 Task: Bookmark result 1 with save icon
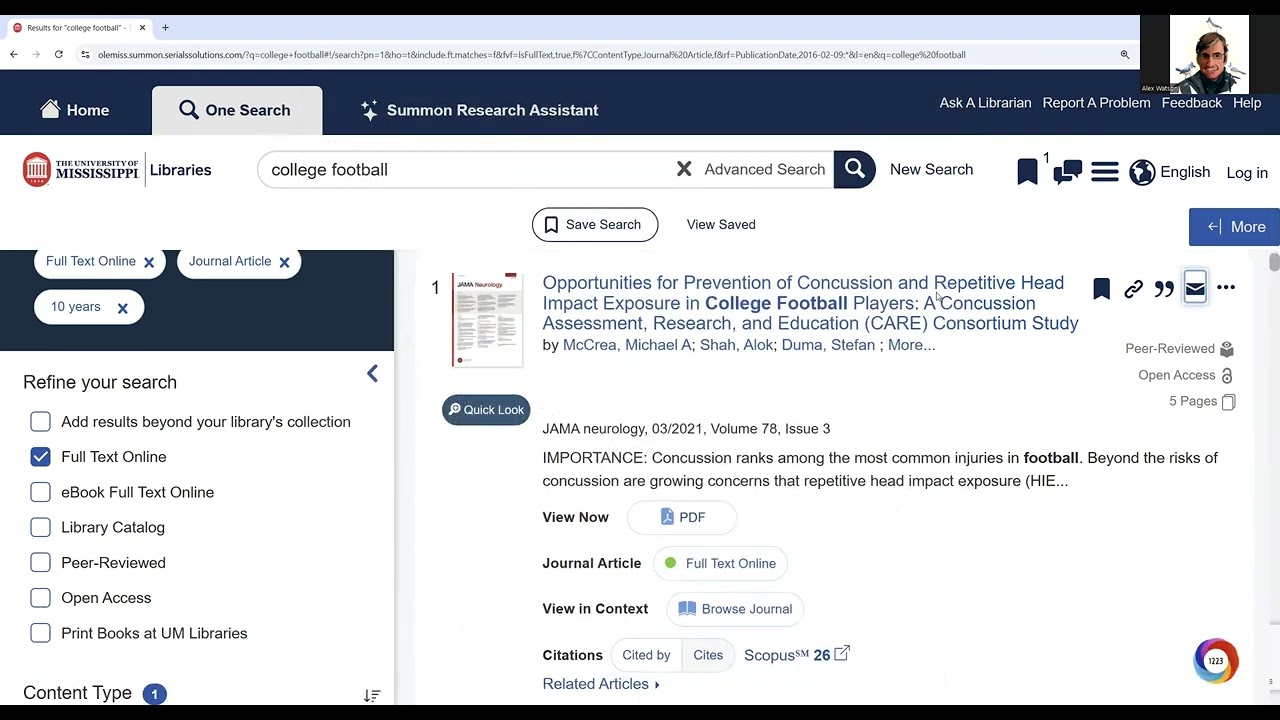coord(1101,289)
